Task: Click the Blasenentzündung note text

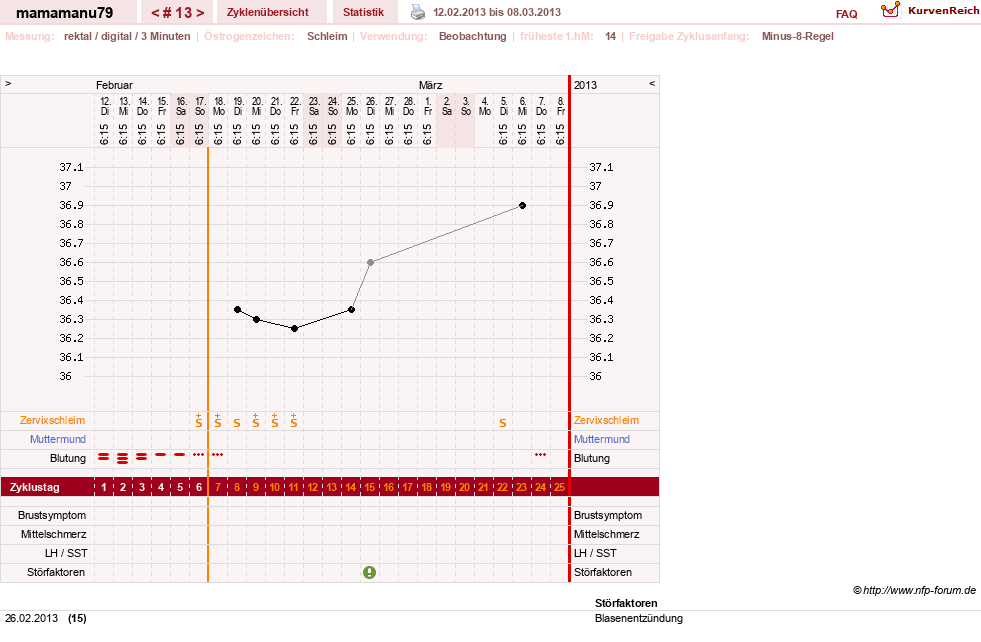Action: (x=639, y=618)
